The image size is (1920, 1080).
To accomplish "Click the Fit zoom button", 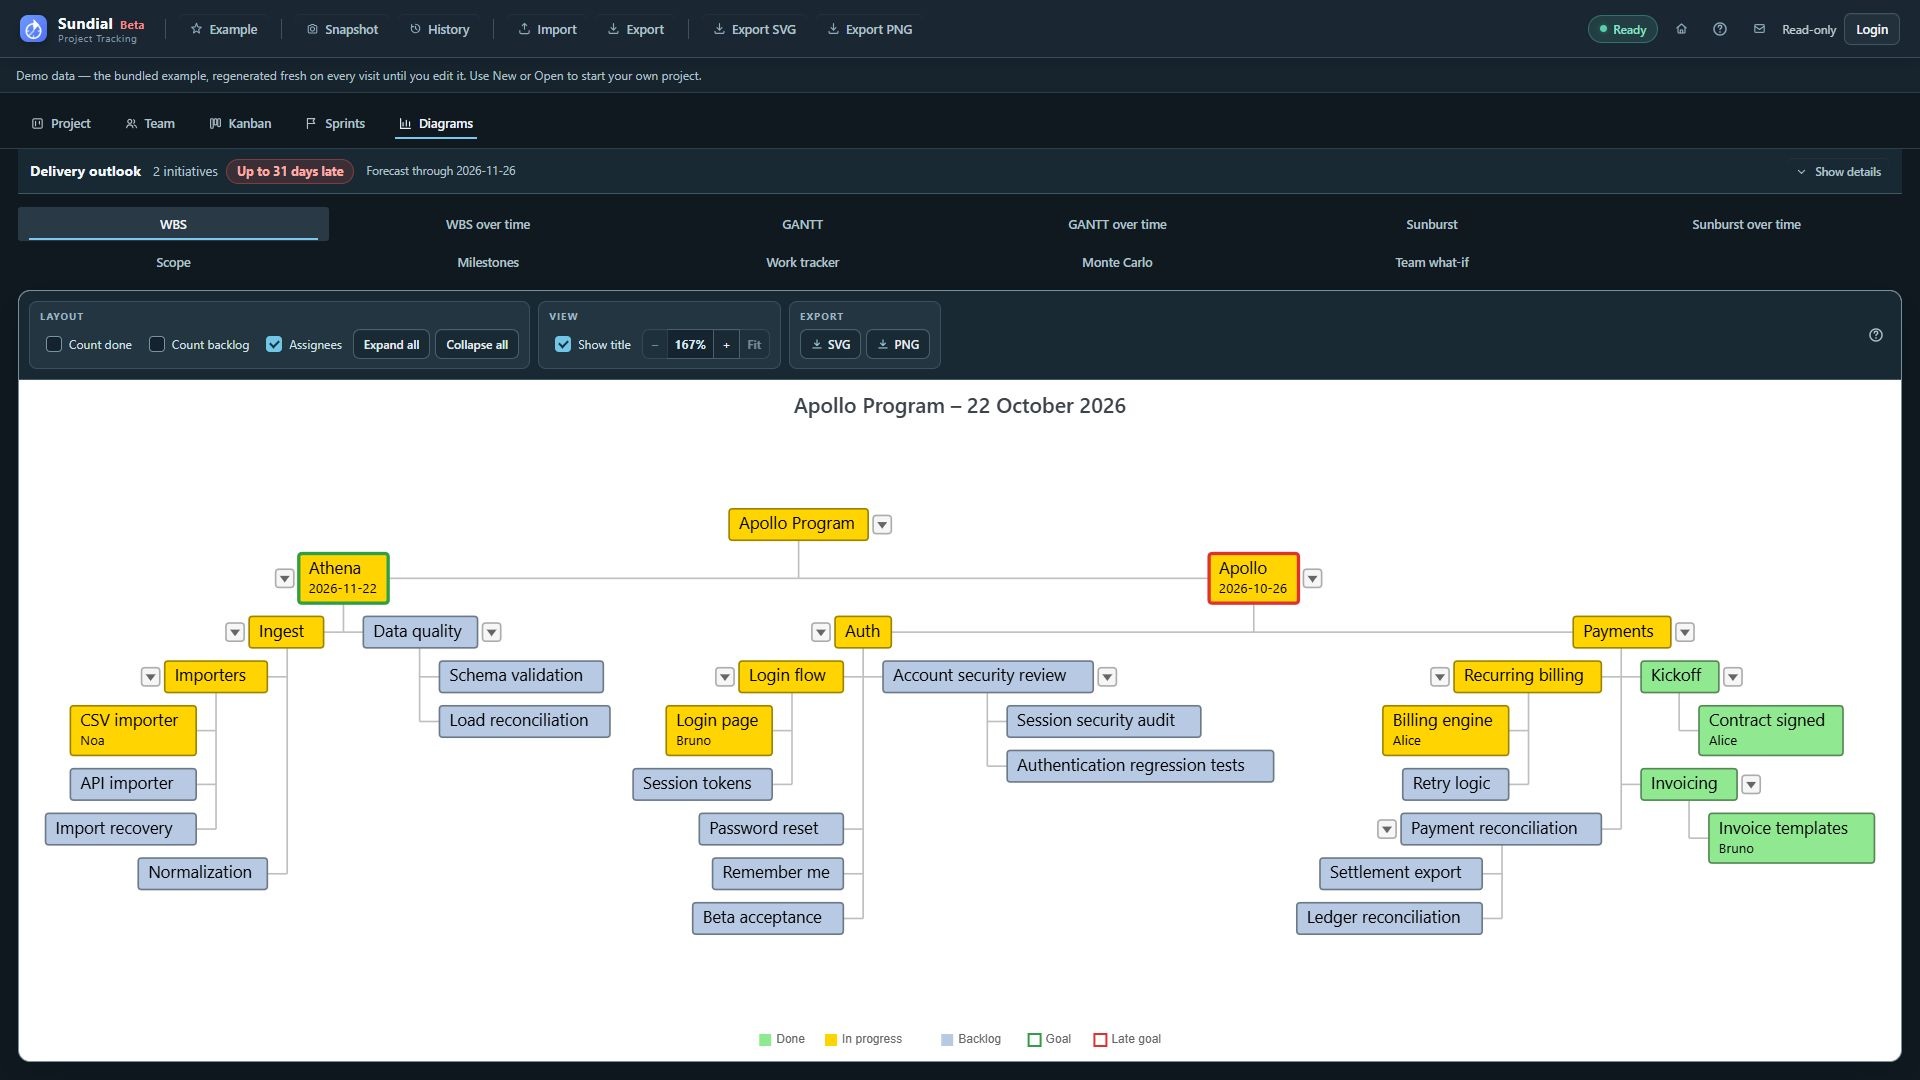I will tap(754, 344).
